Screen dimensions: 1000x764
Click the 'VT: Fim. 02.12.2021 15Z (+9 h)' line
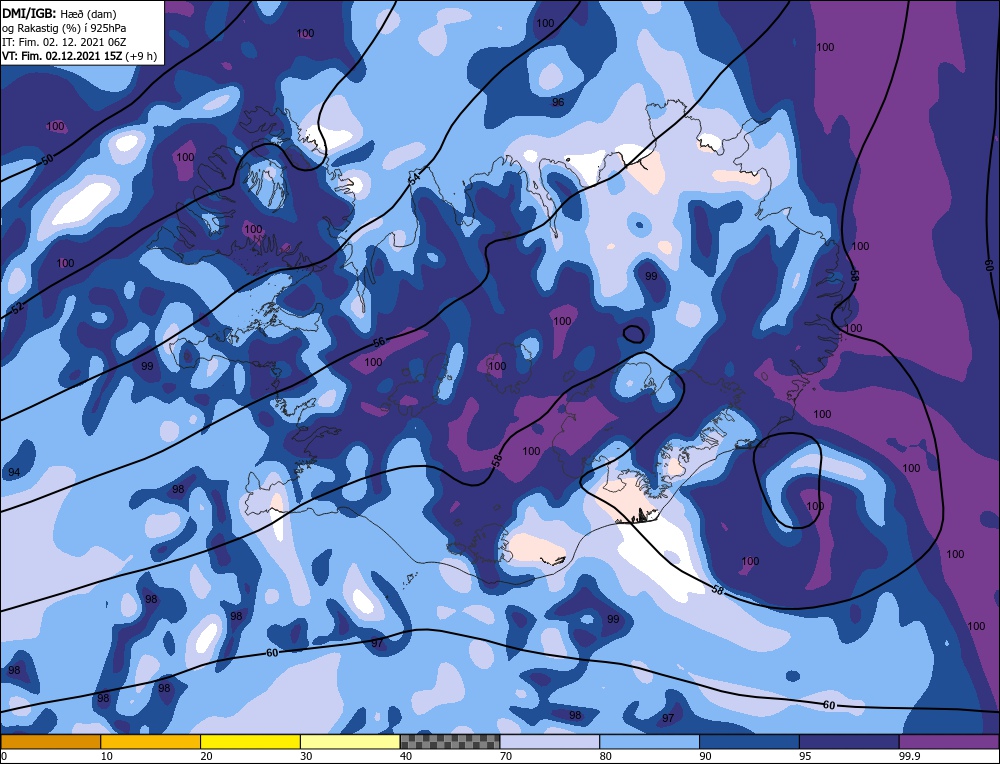pos(79,56)
